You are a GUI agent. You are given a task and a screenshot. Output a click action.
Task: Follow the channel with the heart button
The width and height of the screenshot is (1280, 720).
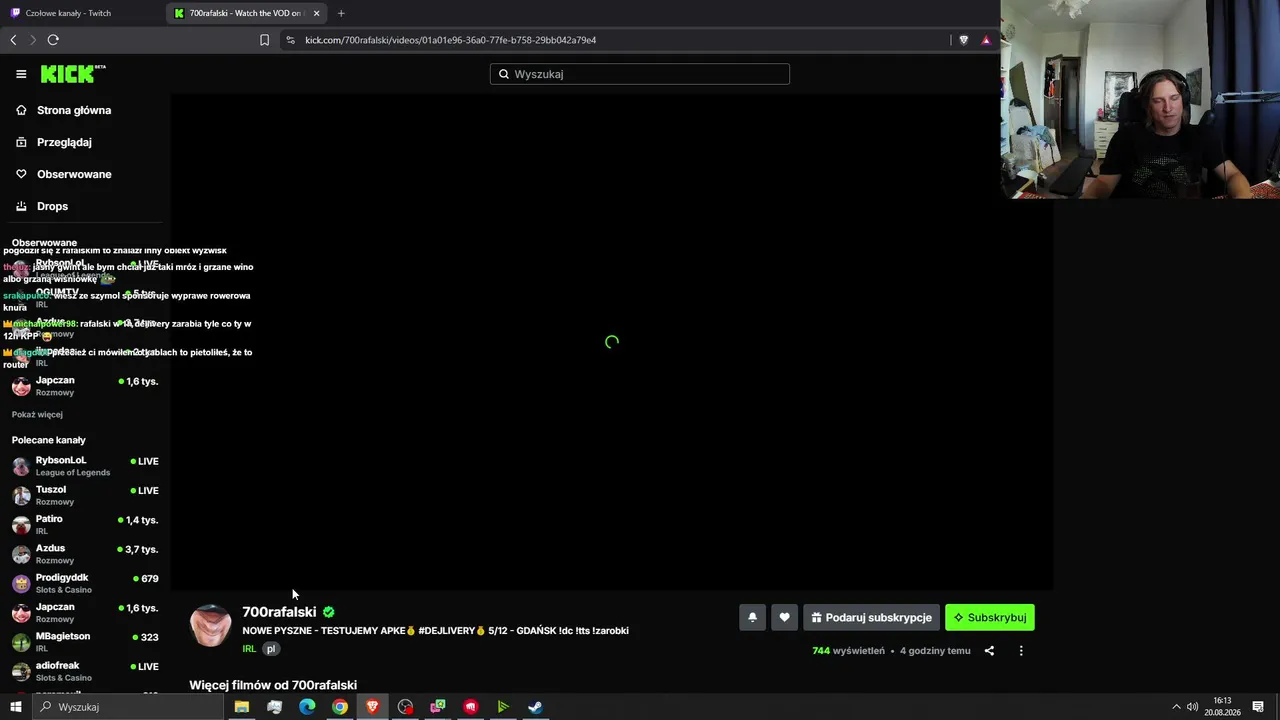click(x=785, y=618)
